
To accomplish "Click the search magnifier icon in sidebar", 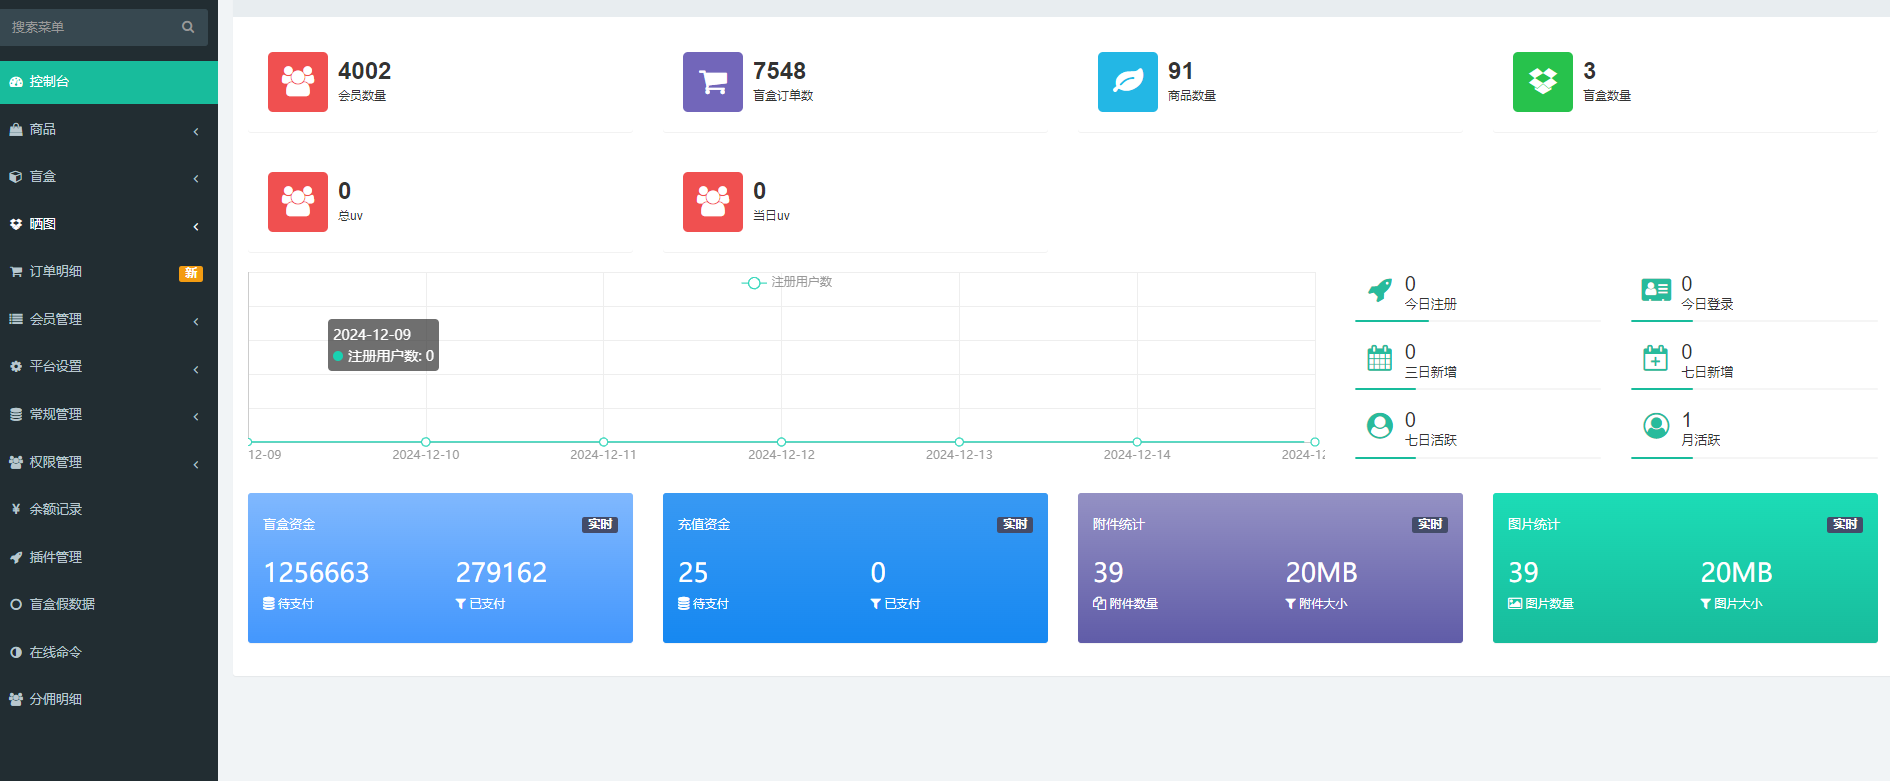I will coord(188,27).
